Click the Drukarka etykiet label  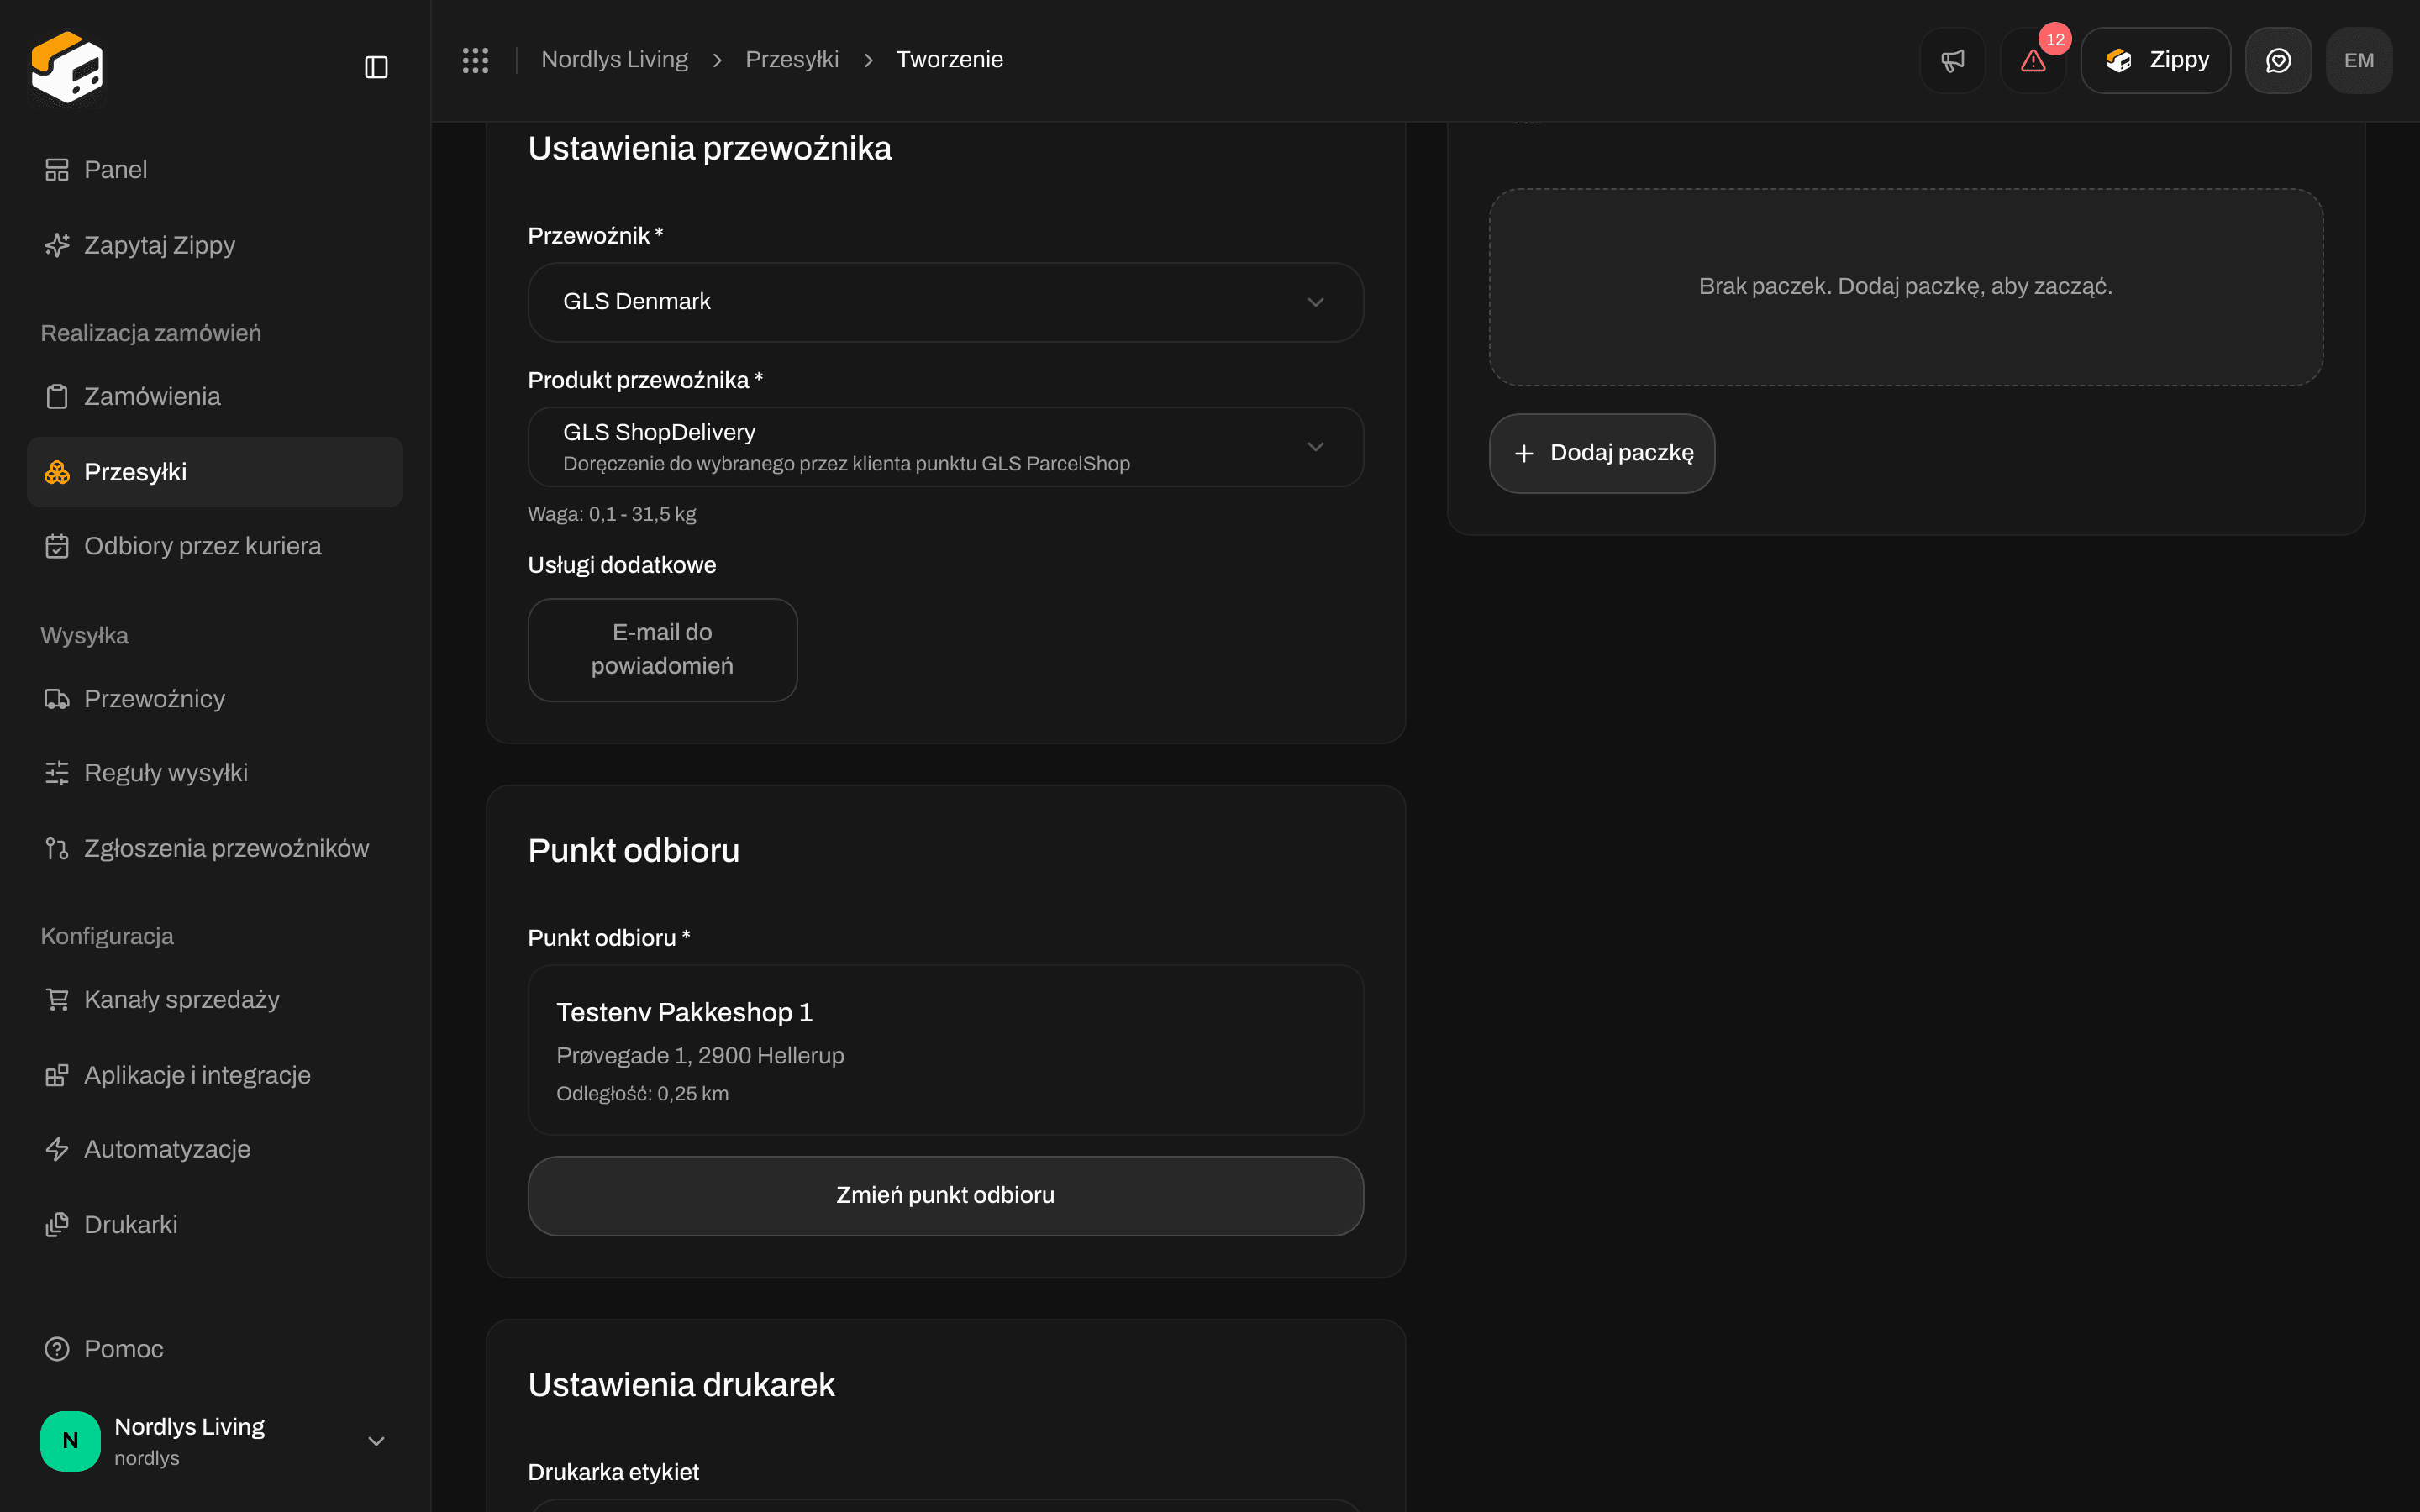(613, 1472)
